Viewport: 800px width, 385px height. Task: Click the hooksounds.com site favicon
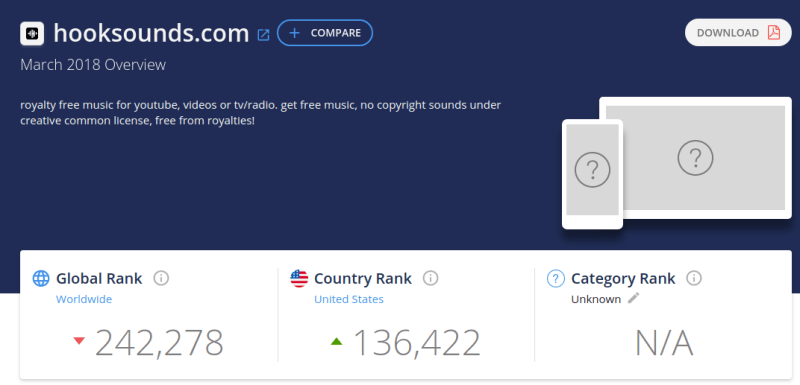(32, 33)
